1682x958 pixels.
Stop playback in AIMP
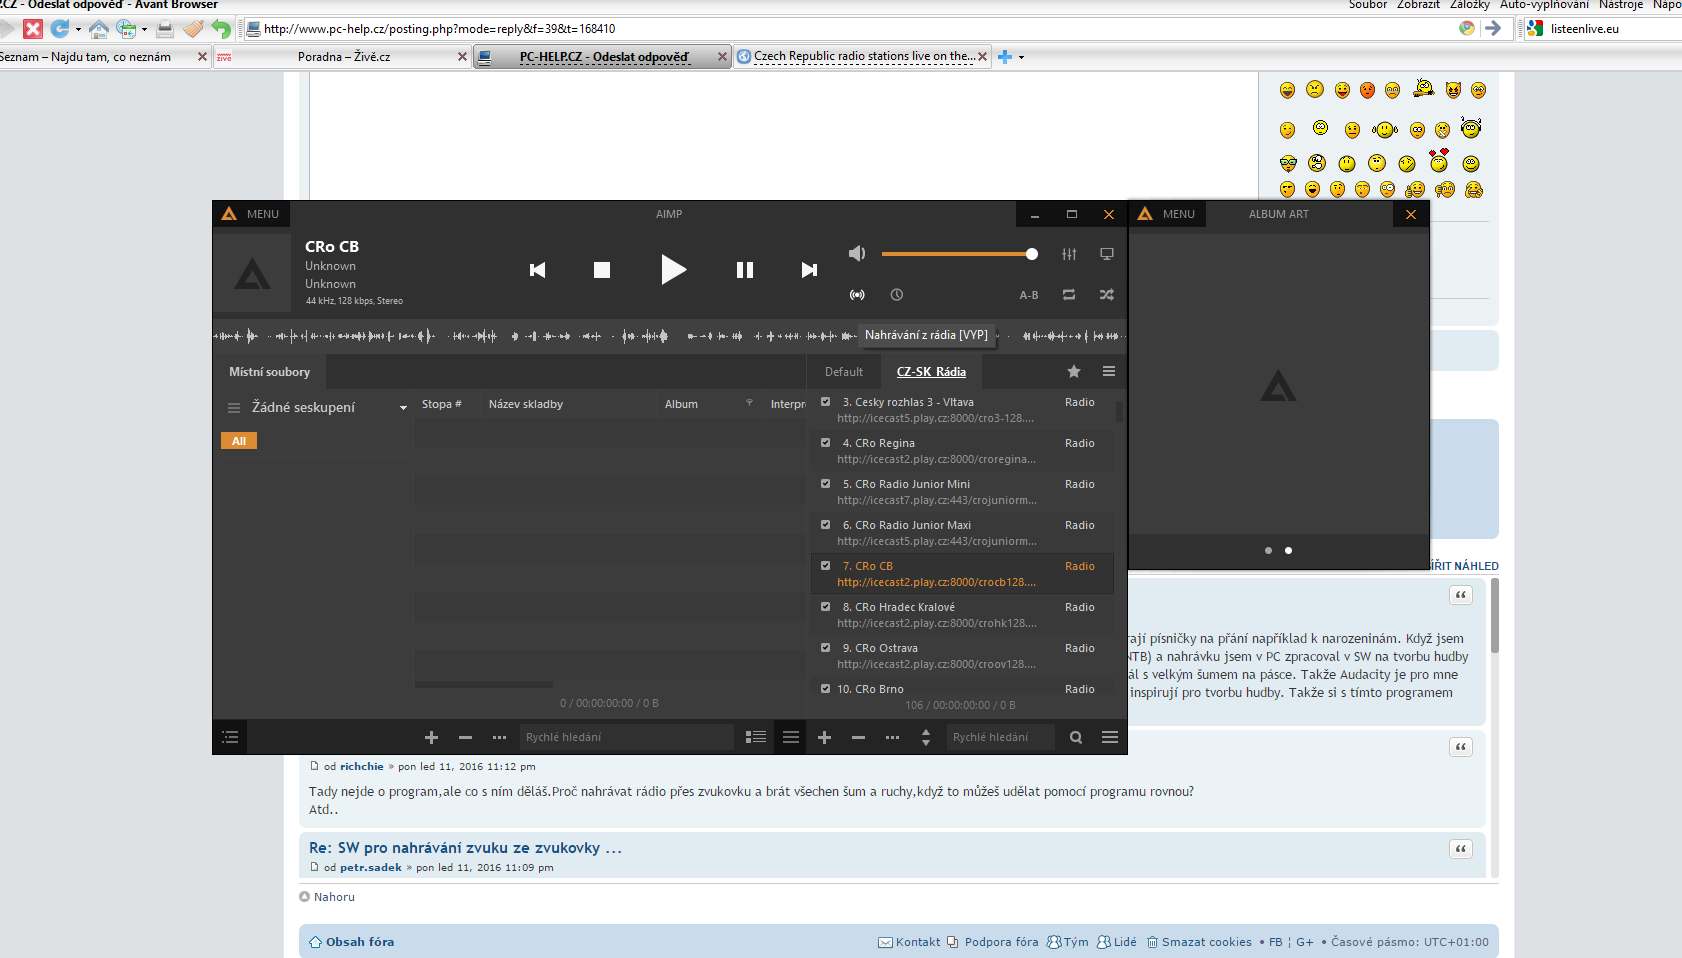click(602, 270)
